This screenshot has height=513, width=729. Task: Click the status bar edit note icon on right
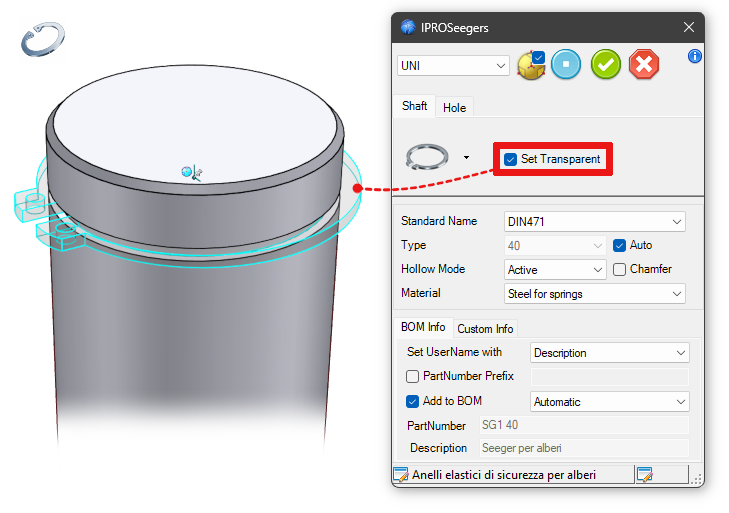click(645, 475)
